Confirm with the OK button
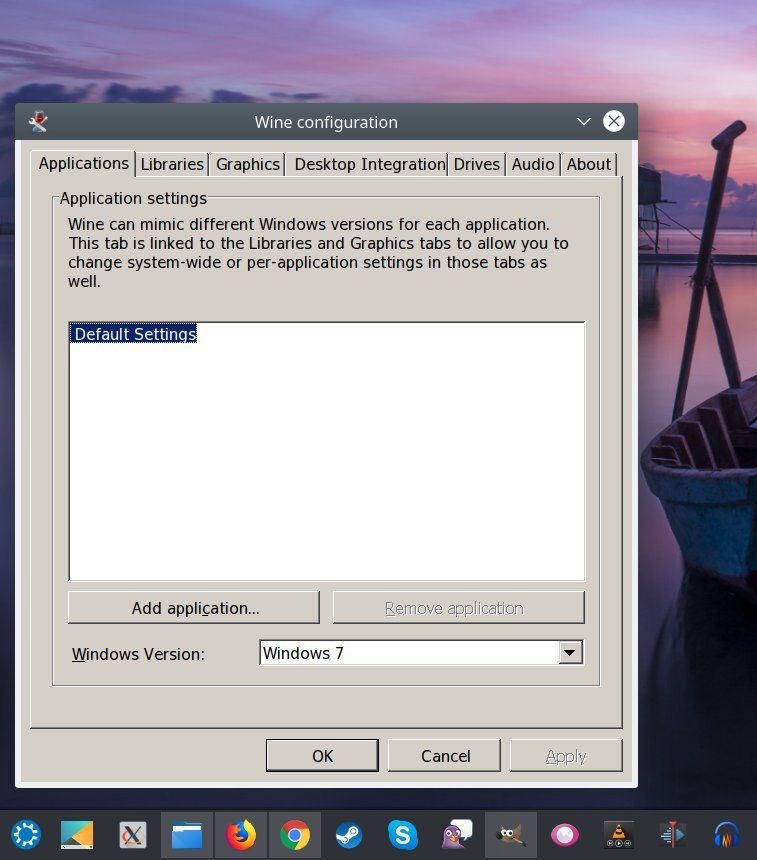Screen dimensions: 757x860 323,756
